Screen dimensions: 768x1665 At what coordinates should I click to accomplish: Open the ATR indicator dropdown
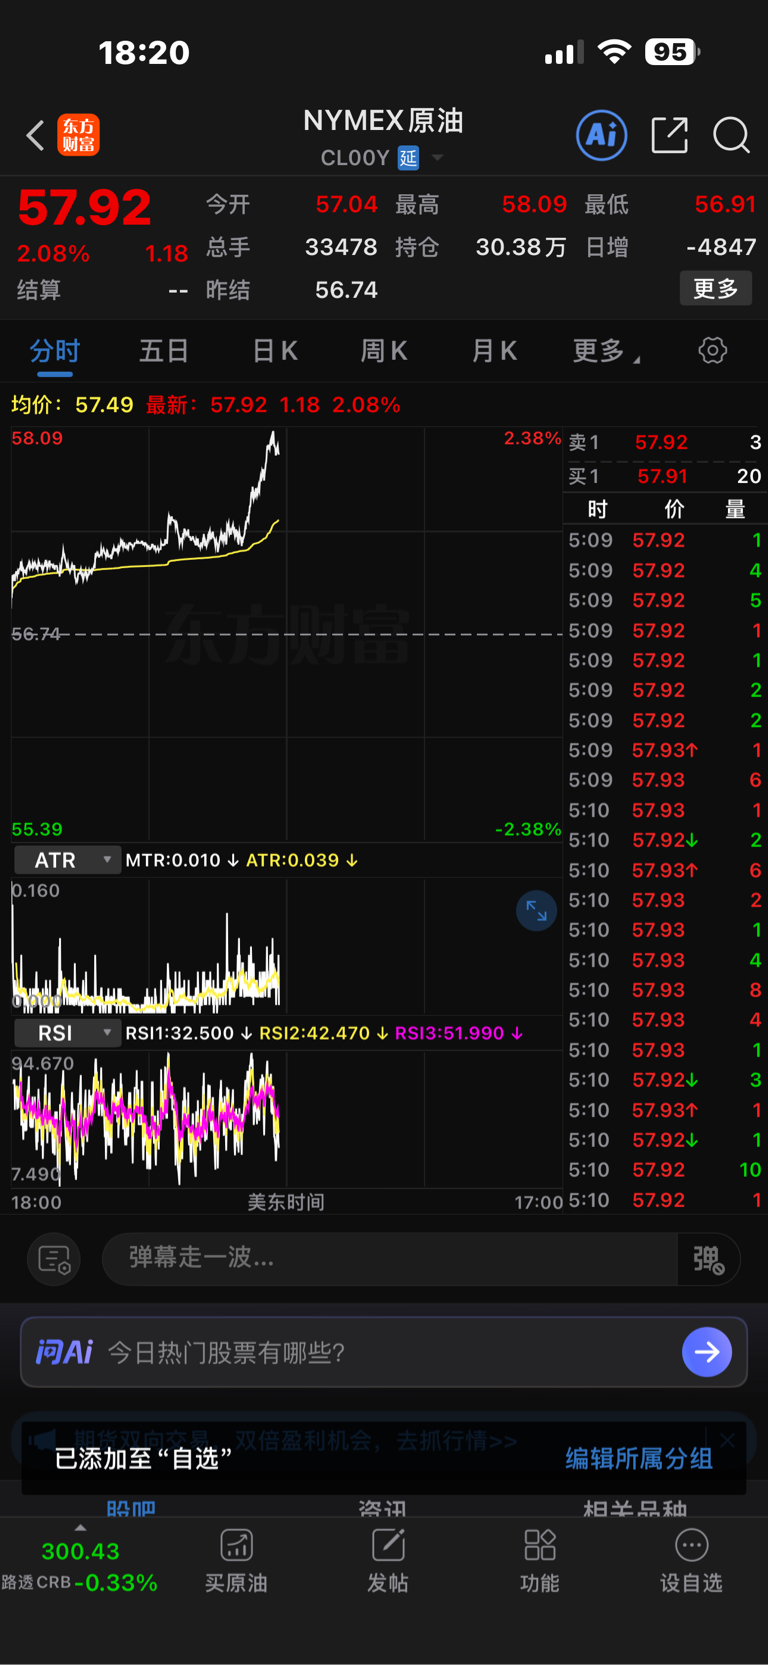[67, 860]
